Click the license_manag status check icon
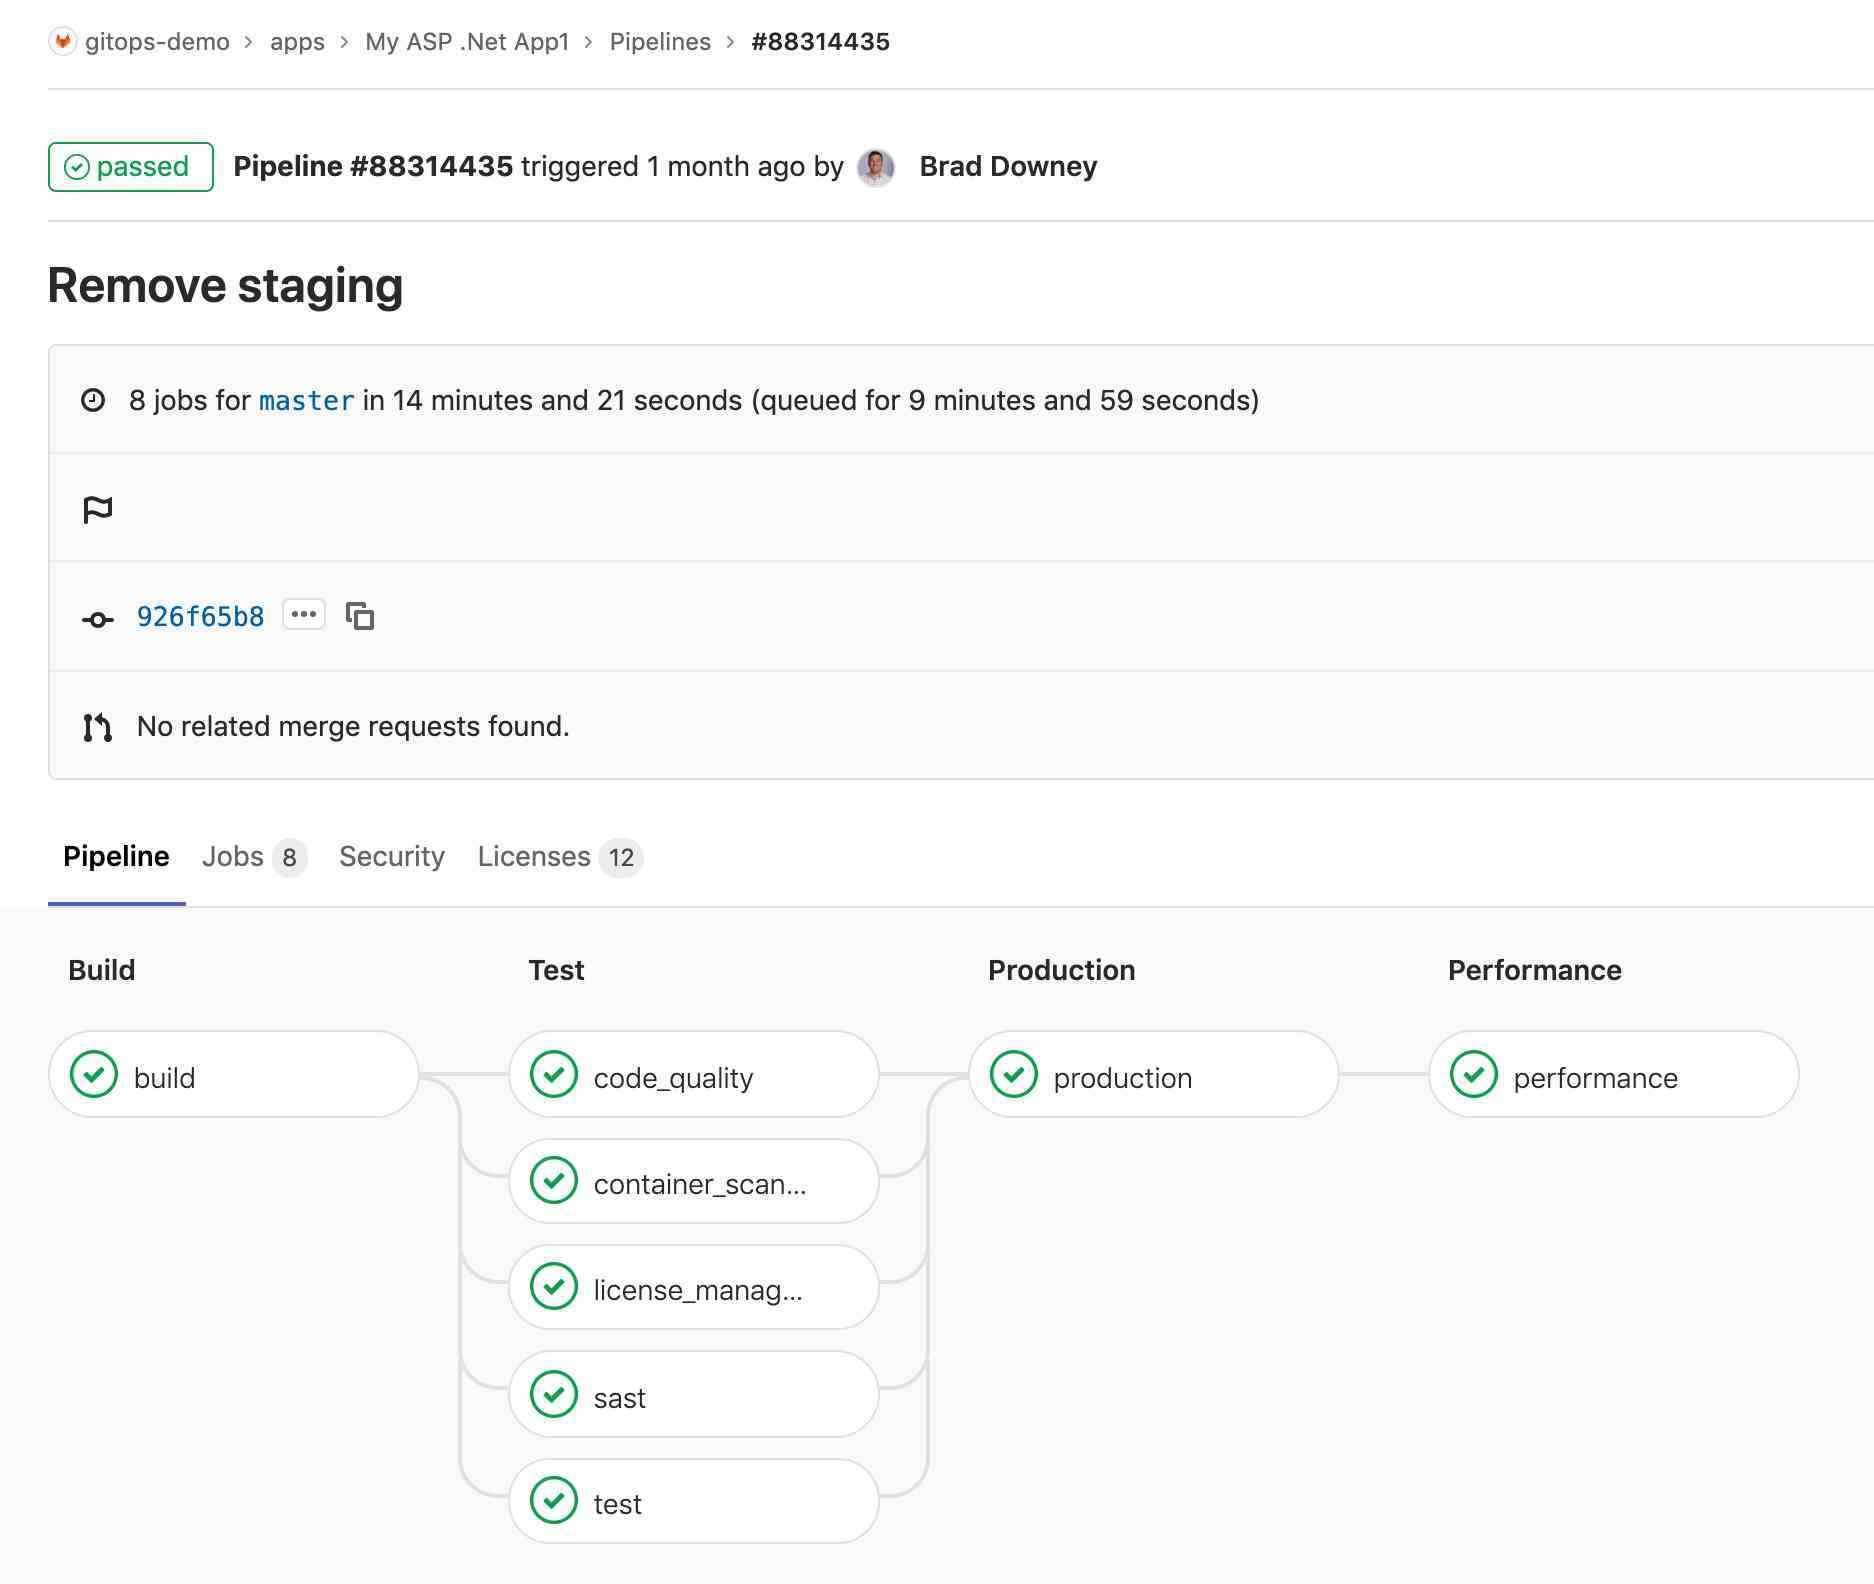This screenshot has width=1874, height=1584. [554, 1287]
